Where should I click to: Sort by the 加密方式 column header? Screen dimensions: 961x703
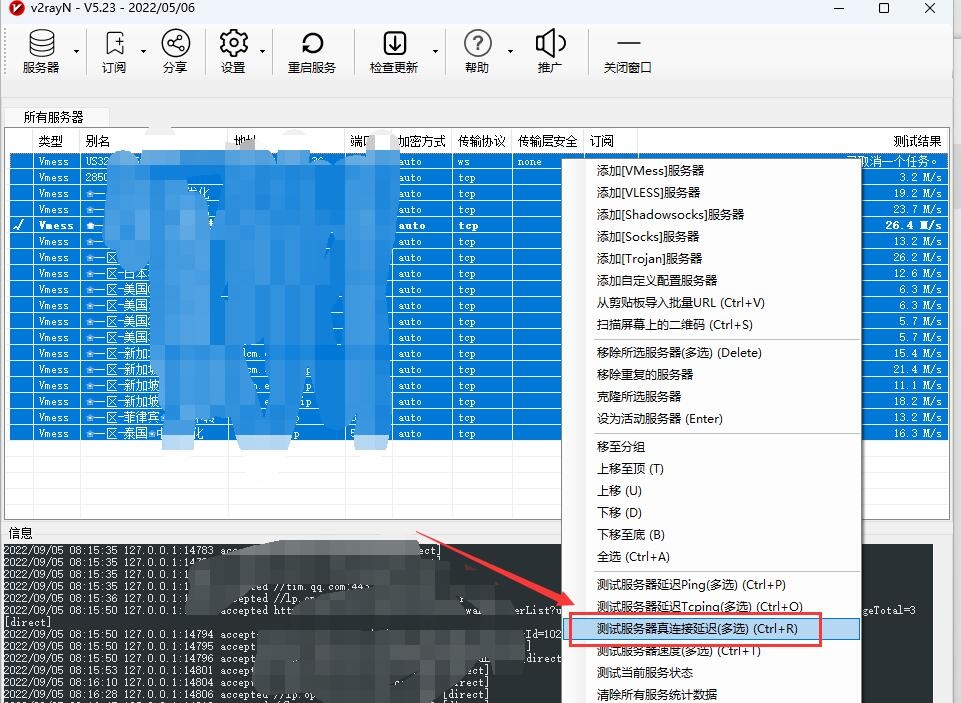(x=421, y=142)
